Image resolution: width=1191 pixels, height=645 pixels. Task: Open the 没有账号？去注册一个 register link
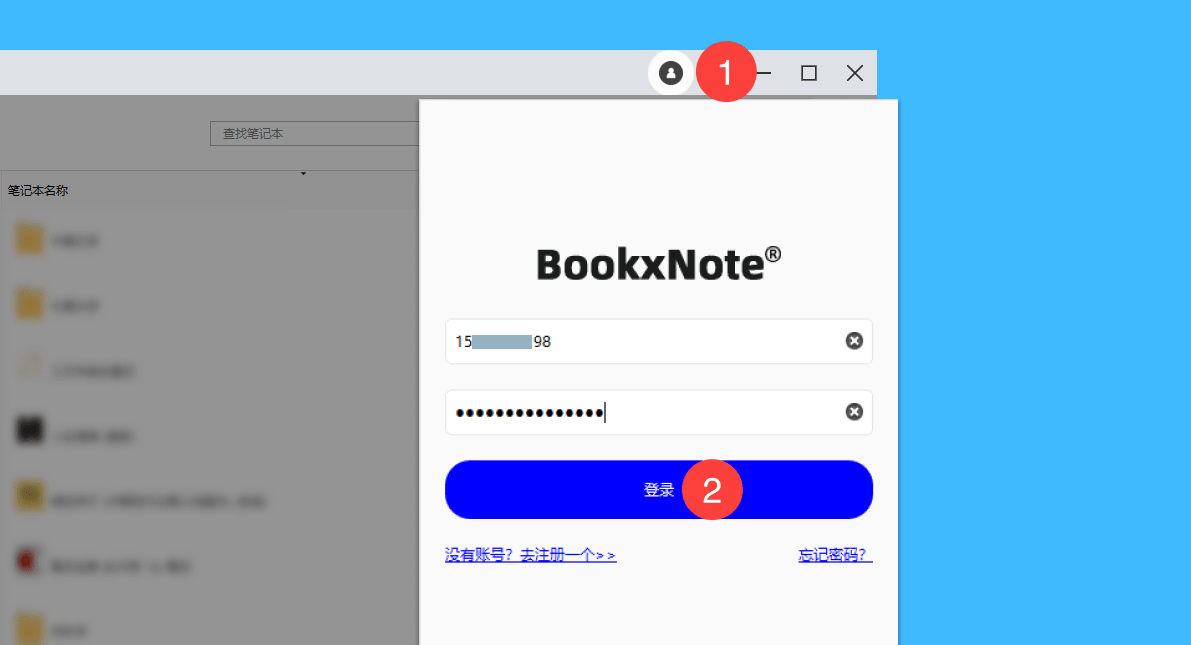(530, 555)
